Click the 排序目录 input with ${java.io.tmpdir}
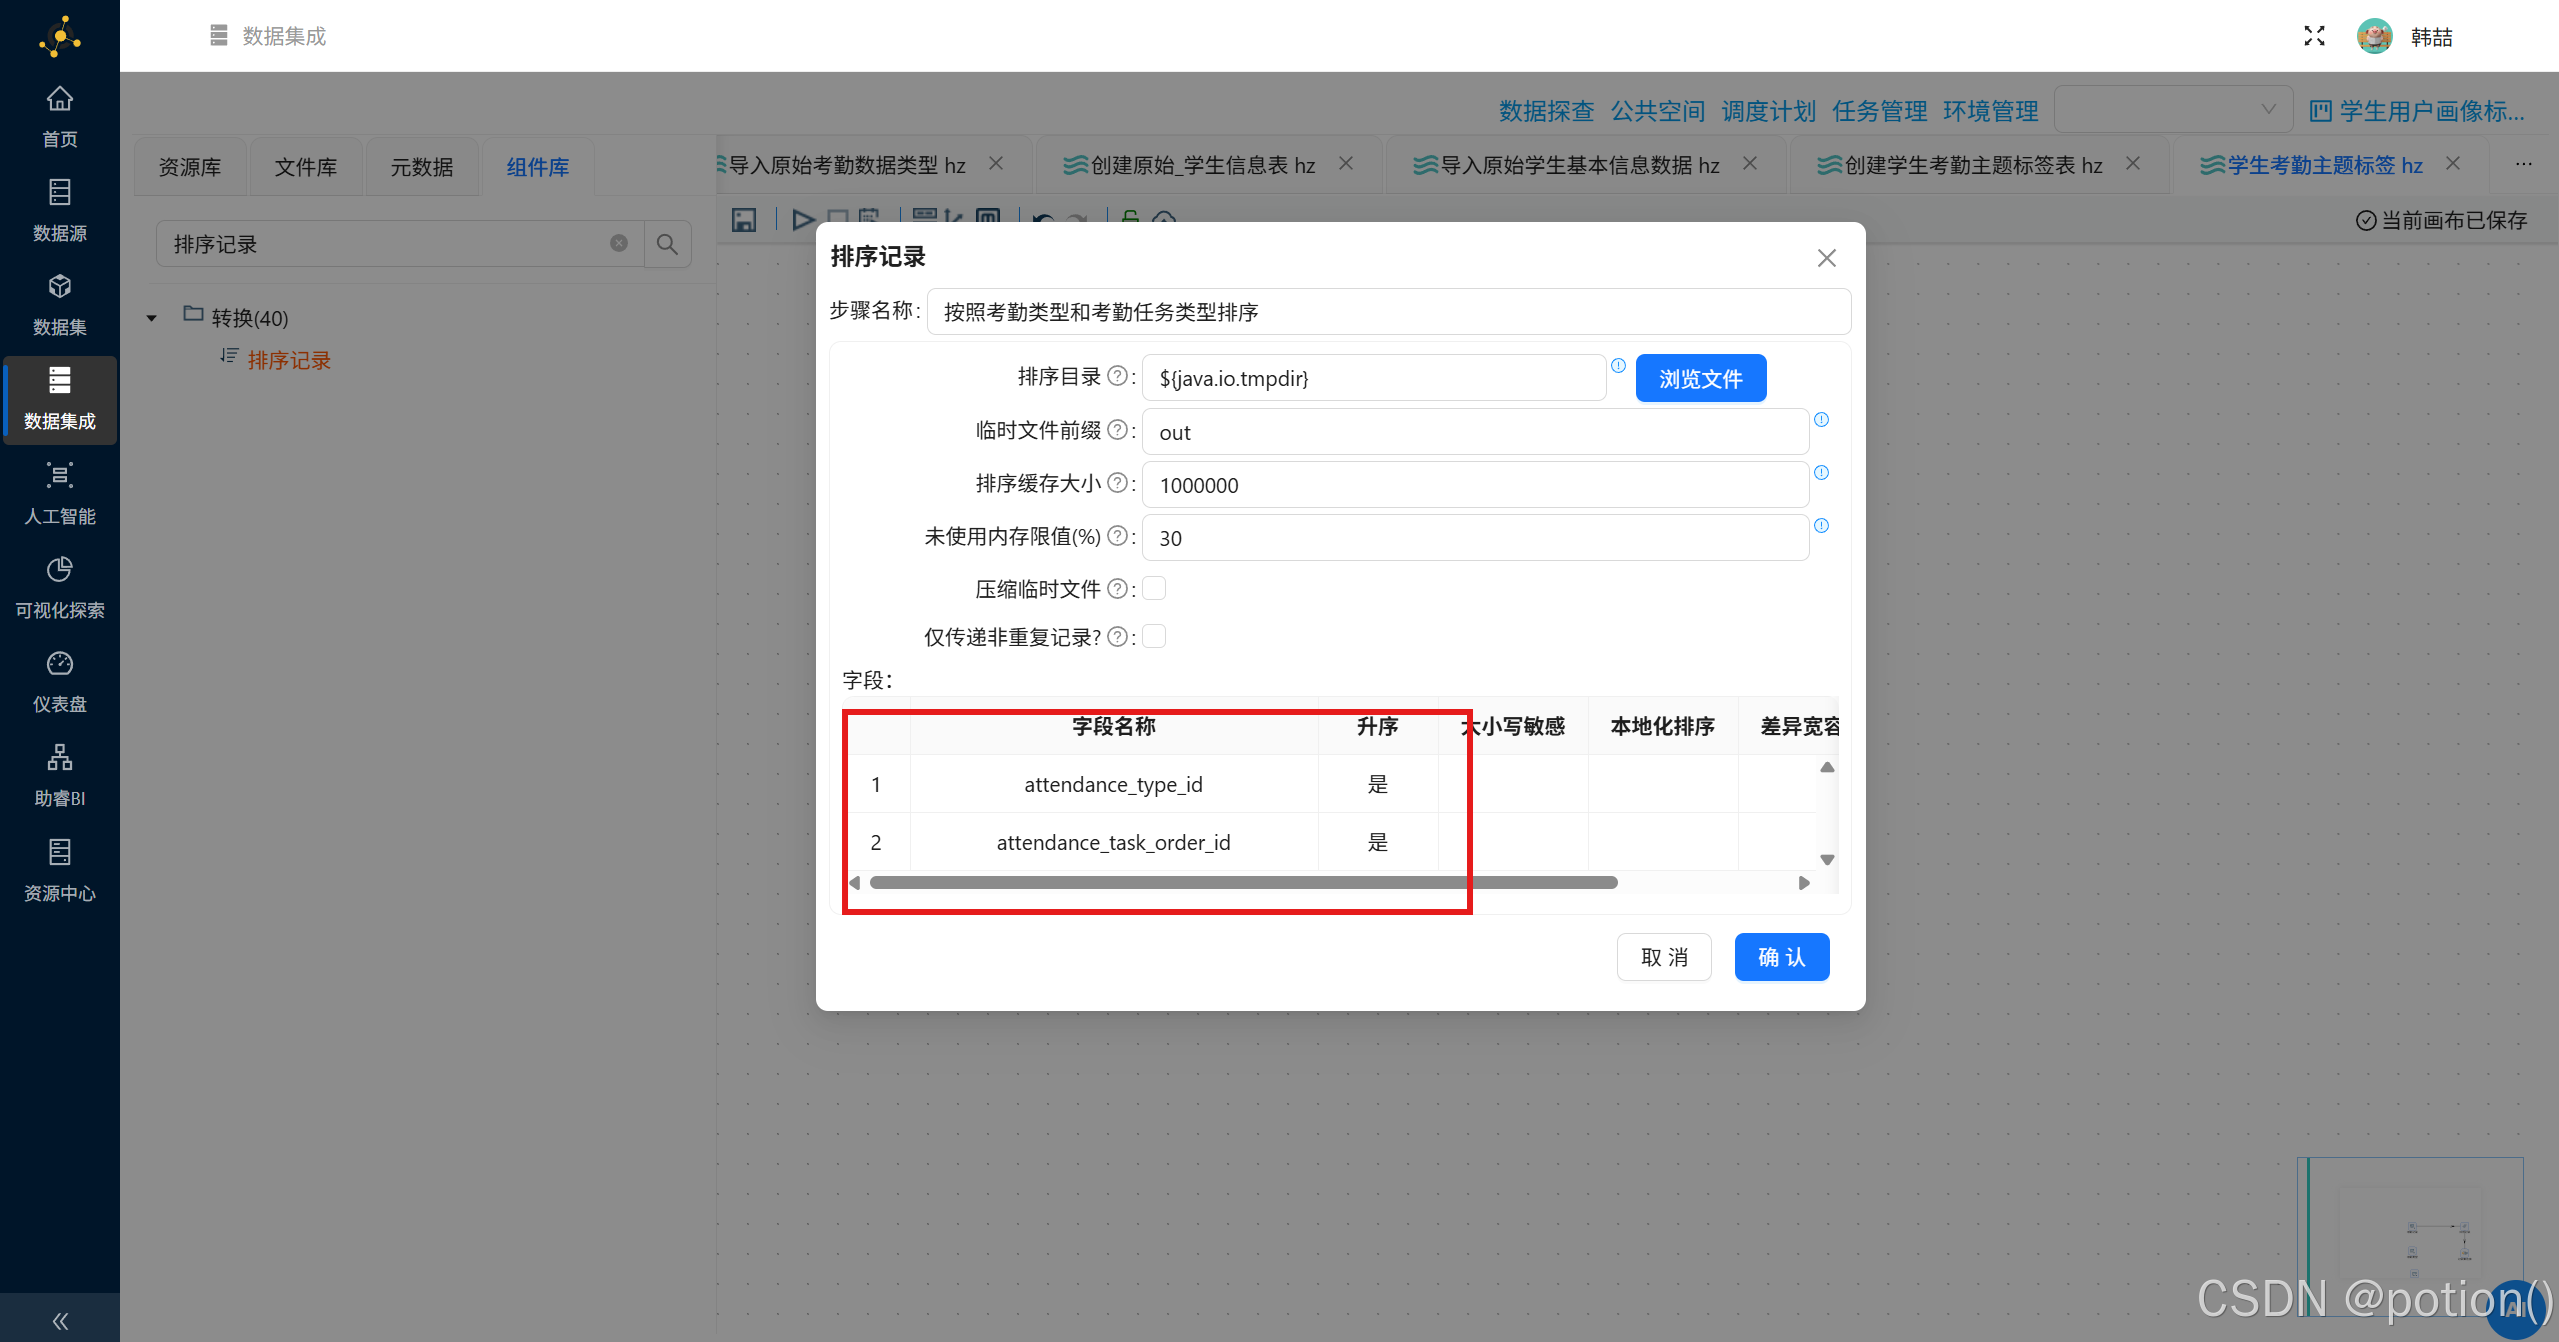 [x=1374, y=378]
